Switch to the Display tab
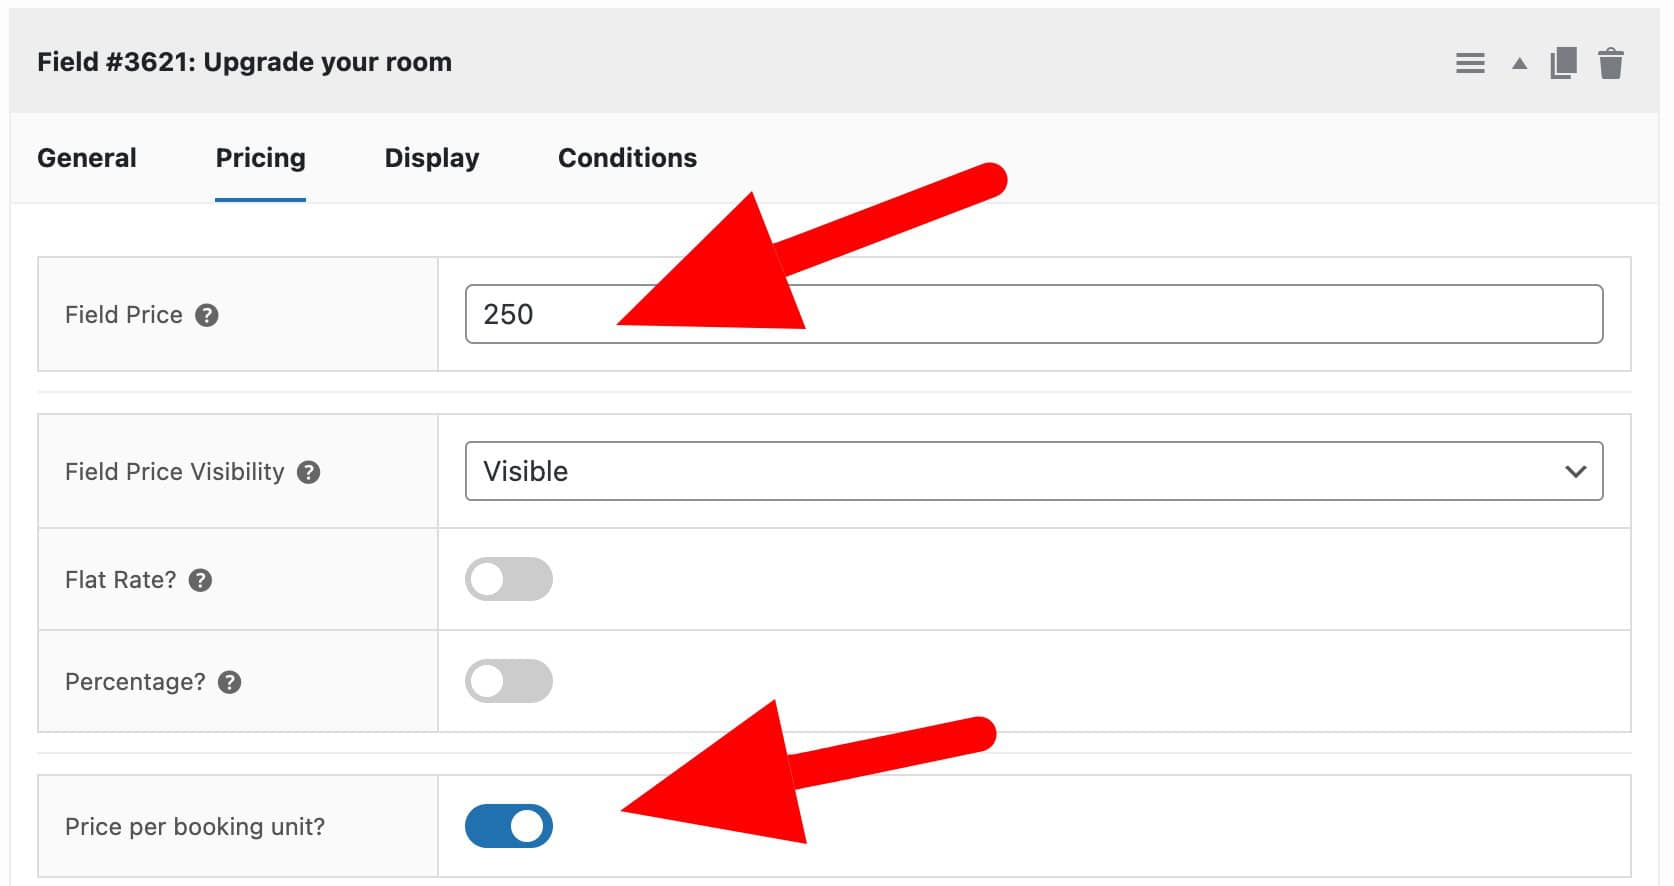The height and width of the screenshot is (886, 1674). 431,157
